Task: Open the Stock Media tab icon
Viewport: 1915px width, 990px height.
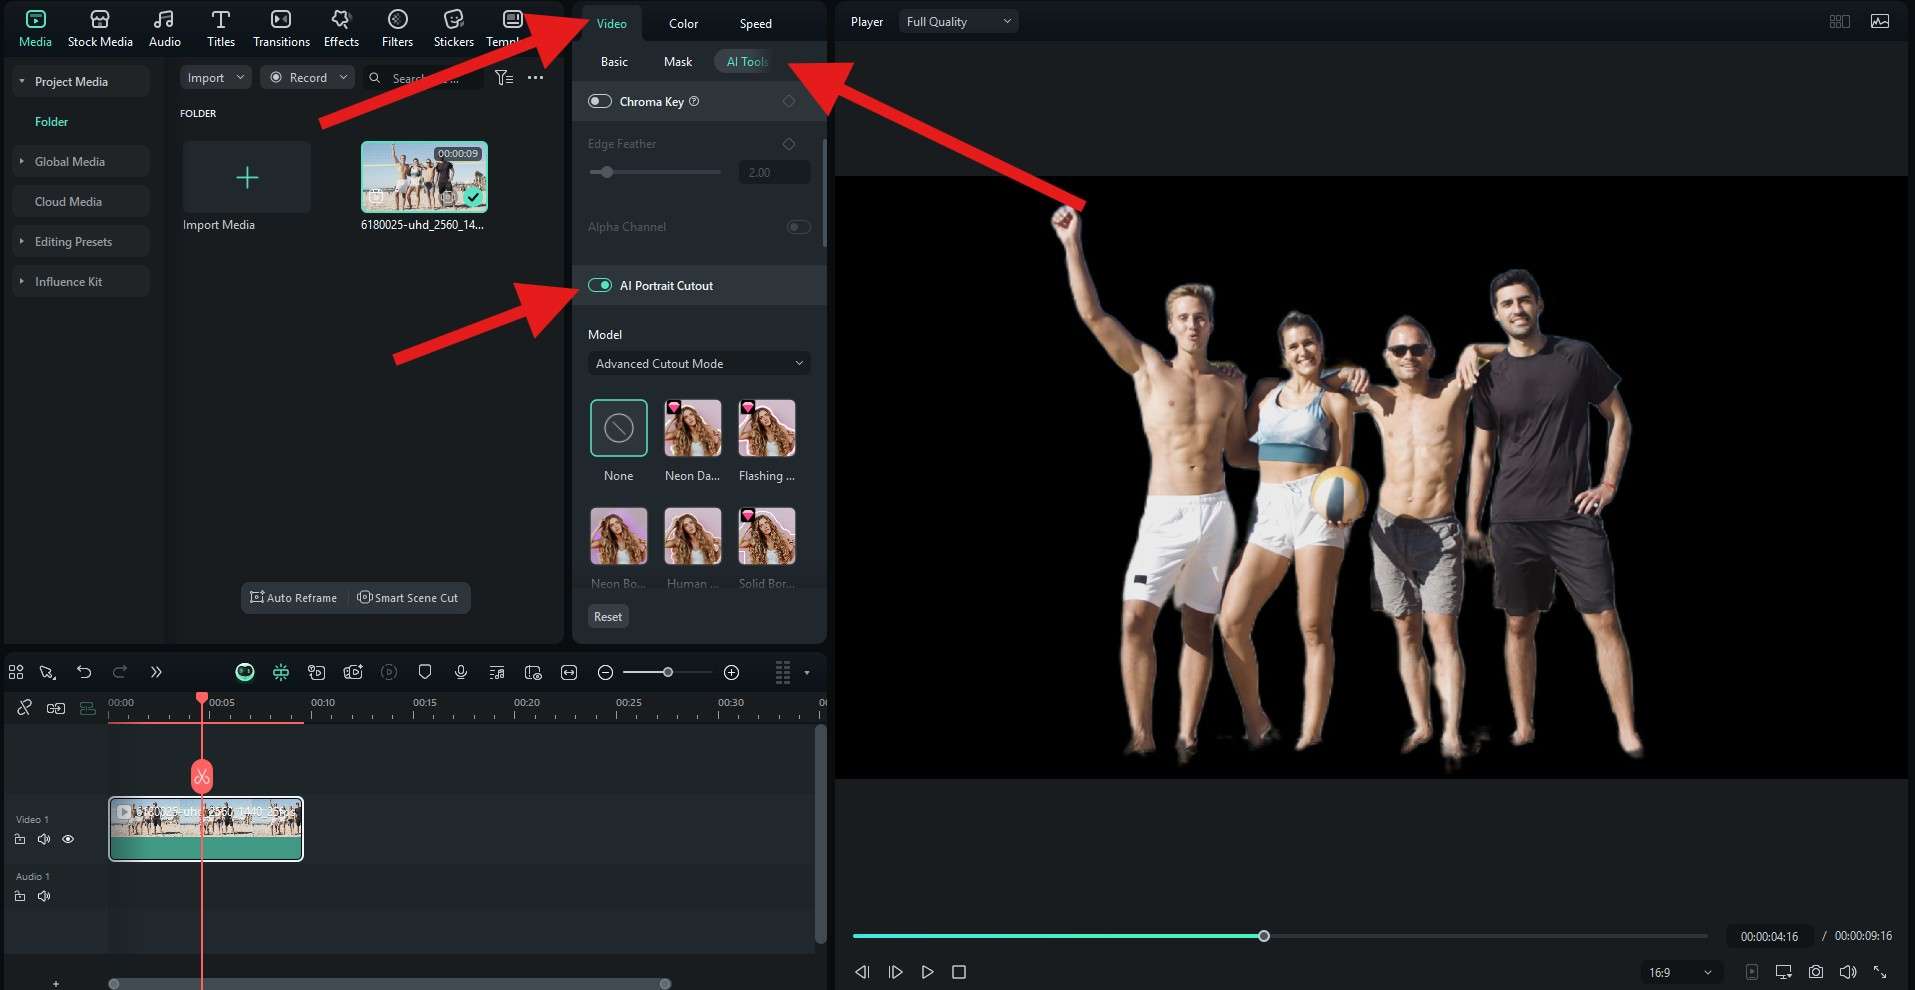Action: click(x=100, y=28)
